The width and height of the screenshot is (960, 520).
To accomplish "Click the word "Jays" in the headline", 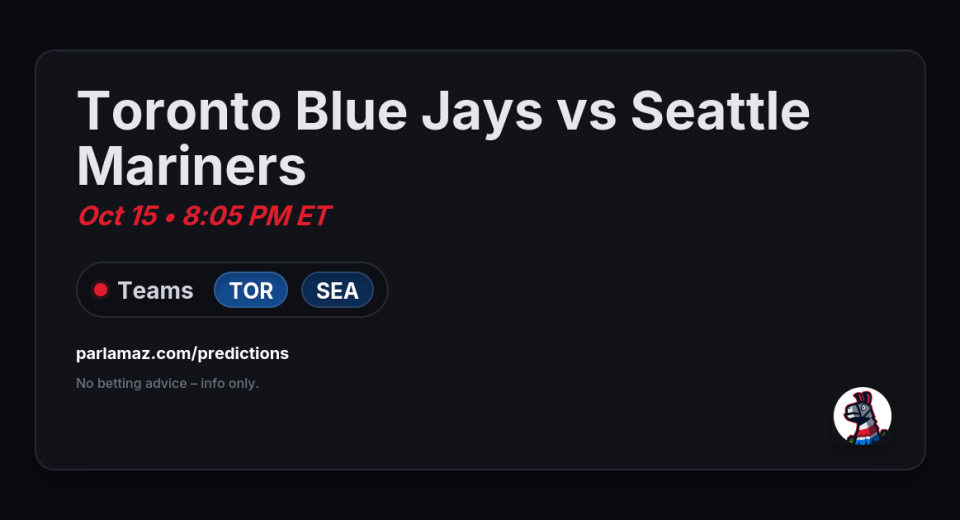I will (x=481, y=111).
